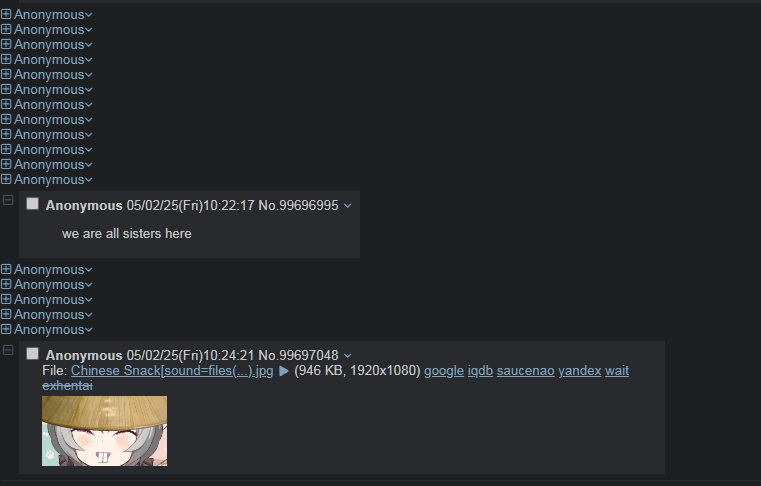Collapse the 'we are all sisters here' post
Viewport: 761px width, 486px height.
[x=8, y=200]
